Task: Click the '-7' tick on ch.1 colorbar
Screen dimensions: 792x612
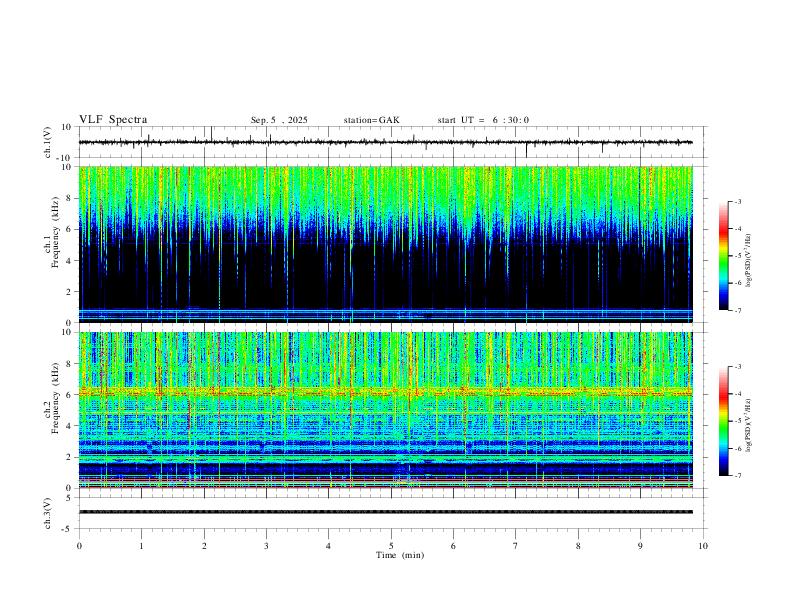Action: tap(737, 310)
